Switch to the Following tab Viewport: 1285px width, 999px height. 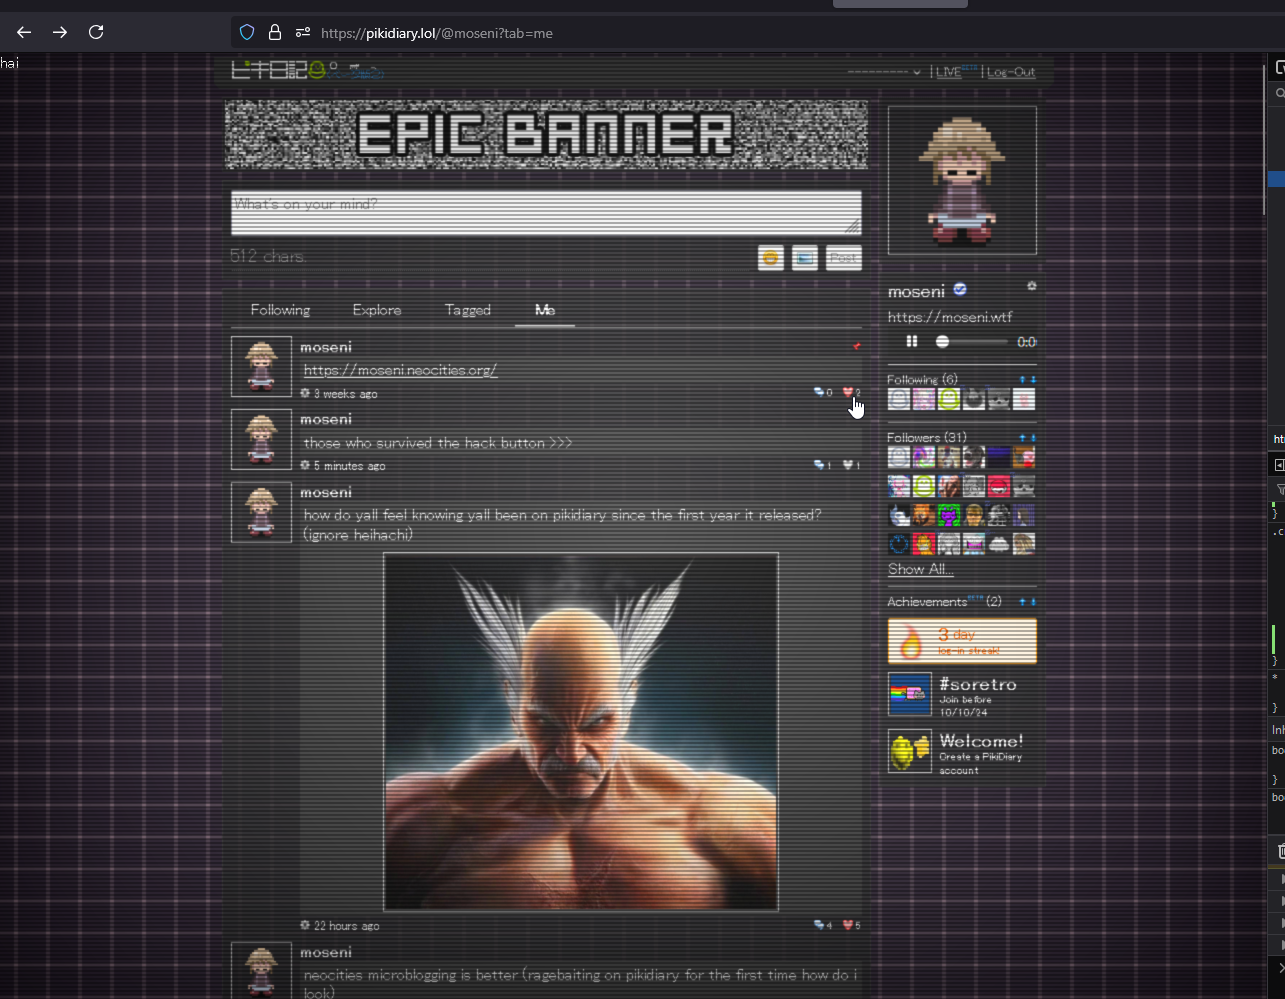[280, 310]
